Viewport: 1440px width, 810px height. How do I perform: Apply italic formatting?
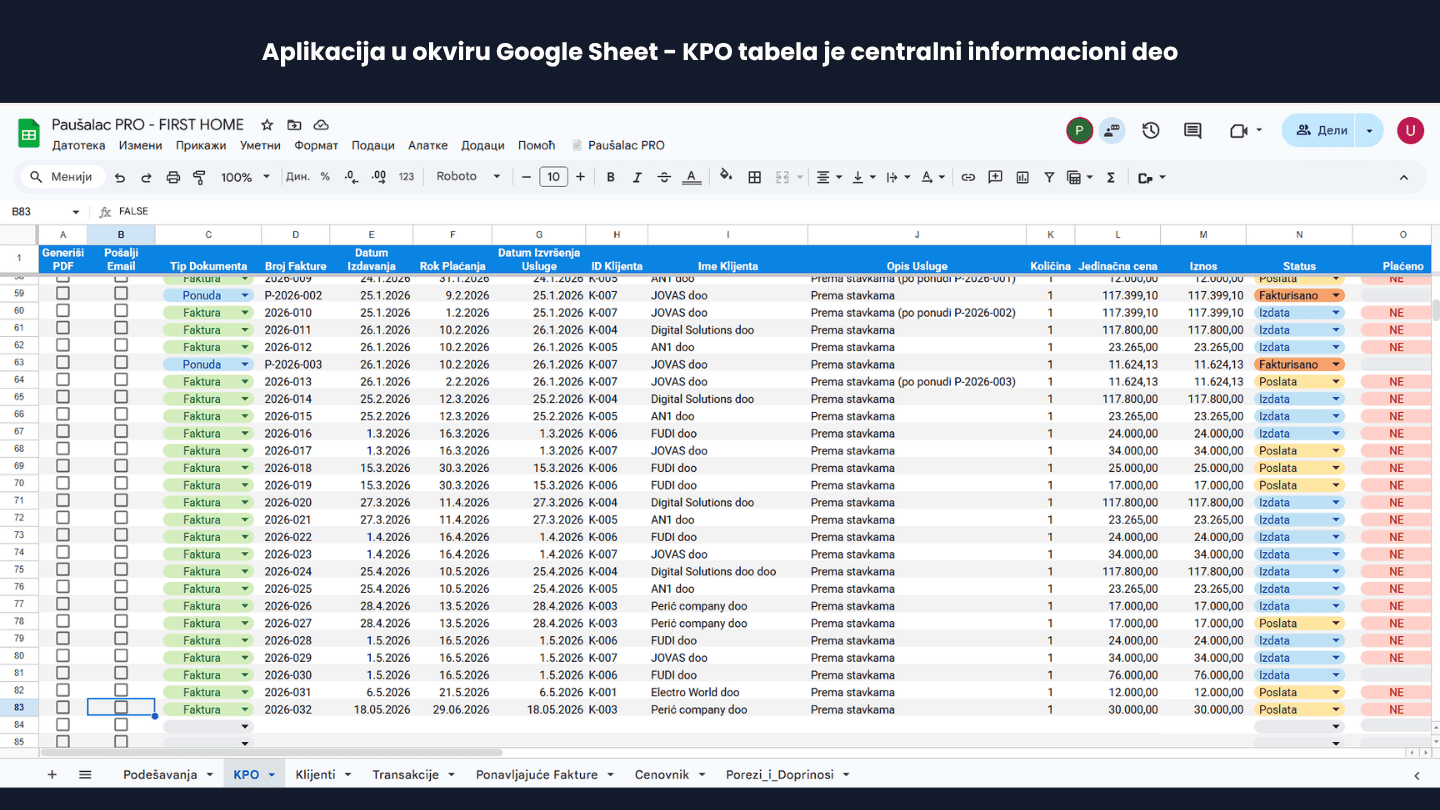click(x=637, y=177)
